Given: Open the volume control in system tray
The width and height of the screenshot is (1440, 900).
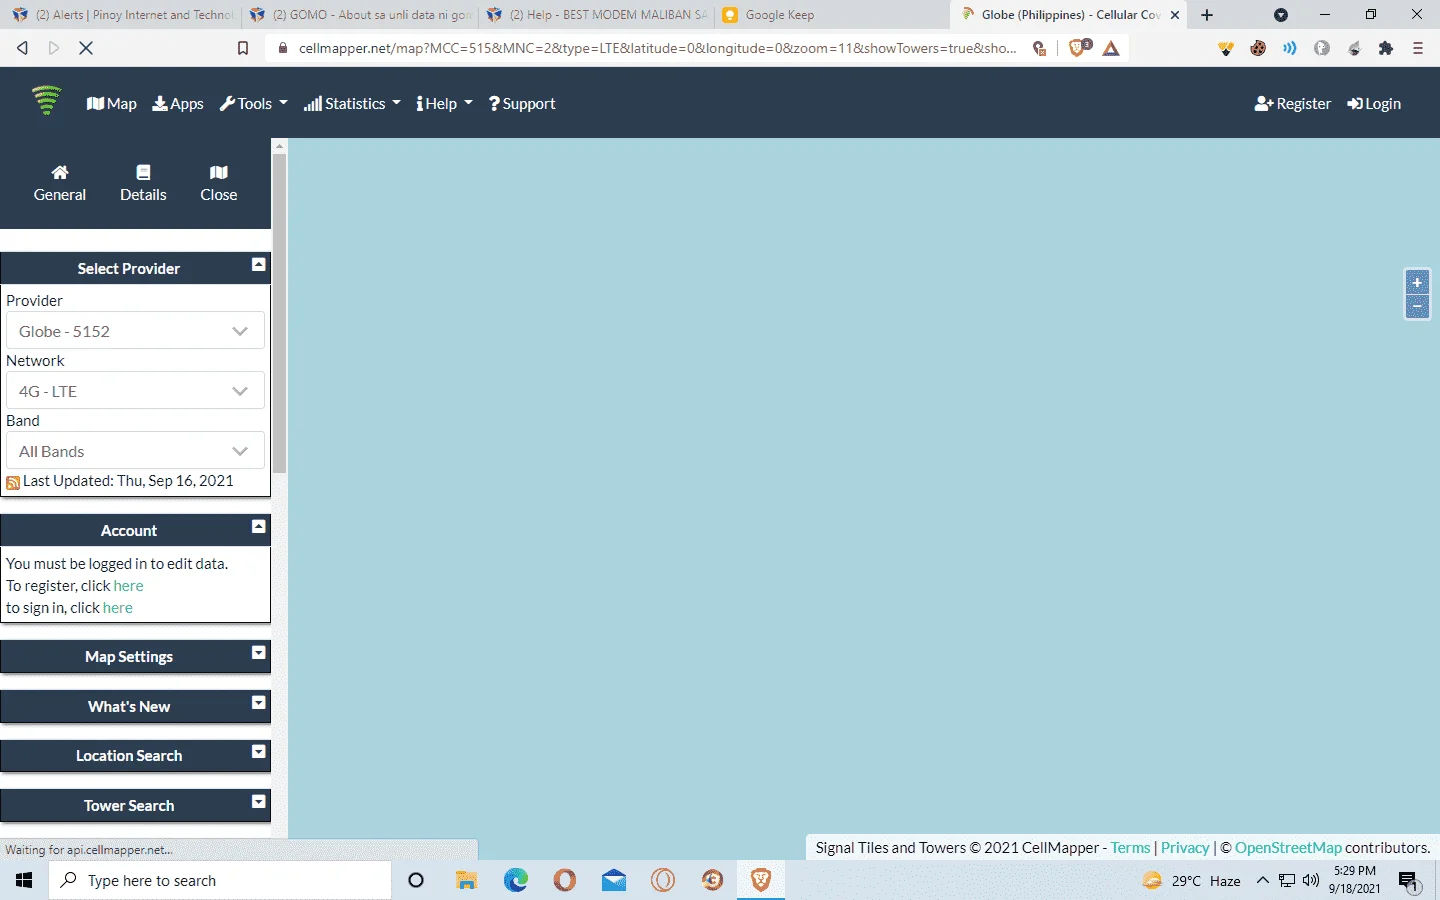Looking at the screenshot, I should [1311, 880].
